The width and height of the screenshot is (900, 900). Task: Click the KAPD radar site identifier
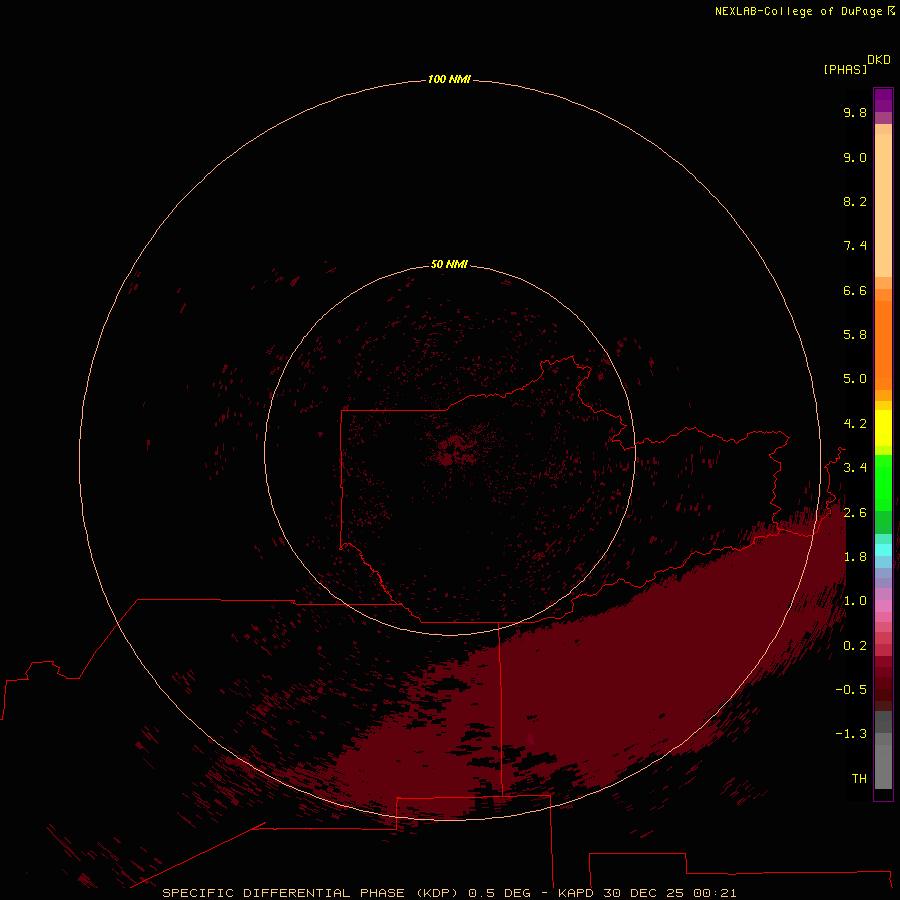coord(576,893)
